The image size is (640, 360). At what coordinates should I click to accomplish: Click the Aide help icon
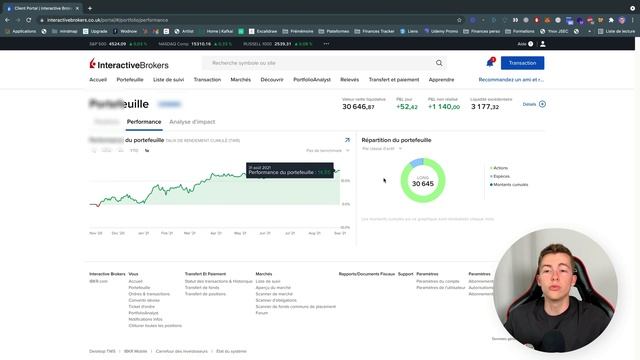[x=531, y=44]
